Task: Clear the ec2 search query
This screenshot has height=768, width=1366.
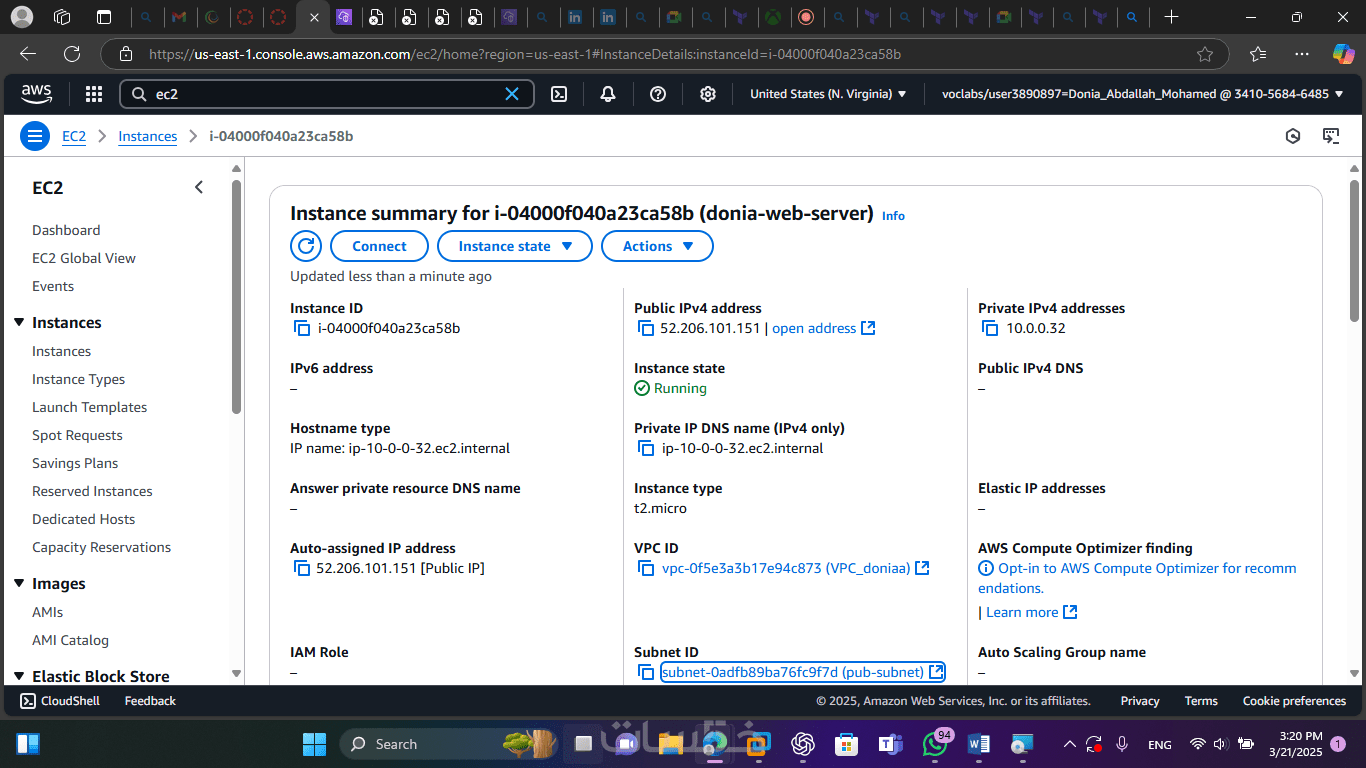Action: click(x=512, y=94)
